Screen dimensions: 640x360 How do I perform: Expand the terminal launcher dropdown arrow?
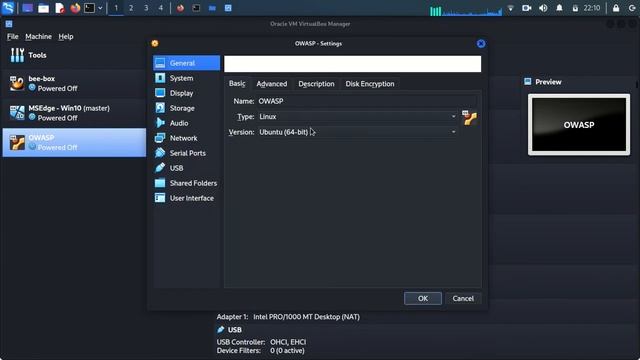pos(100,8)
